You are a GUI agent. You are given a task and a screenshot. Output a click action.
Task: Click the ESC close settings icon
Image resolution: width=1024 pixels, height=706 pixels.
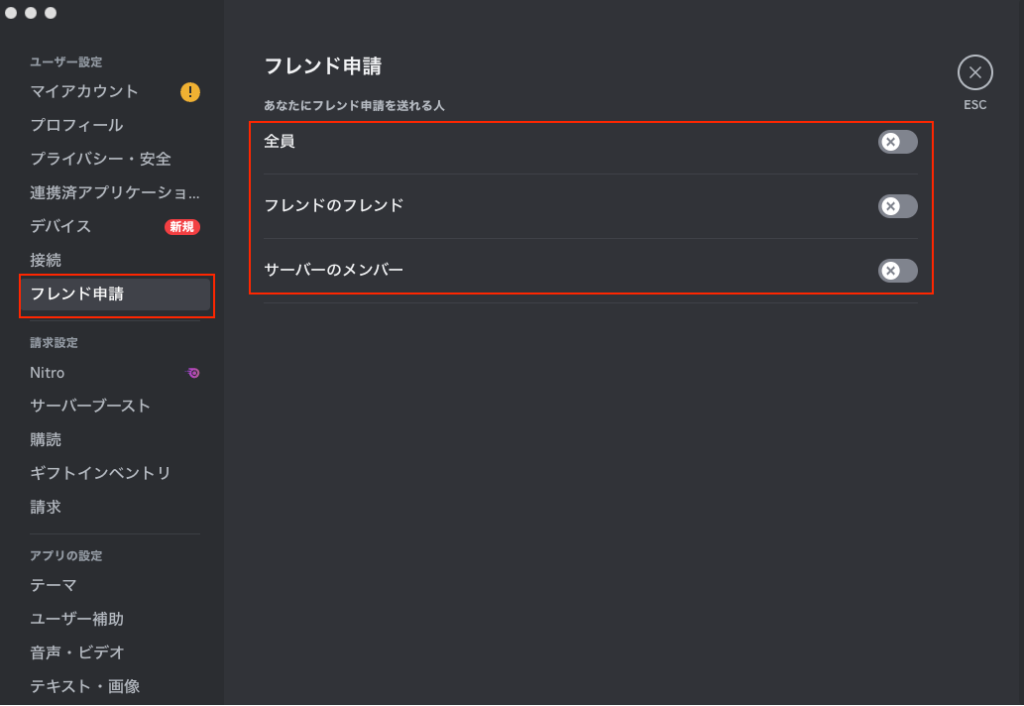click(x=975, y=73)
